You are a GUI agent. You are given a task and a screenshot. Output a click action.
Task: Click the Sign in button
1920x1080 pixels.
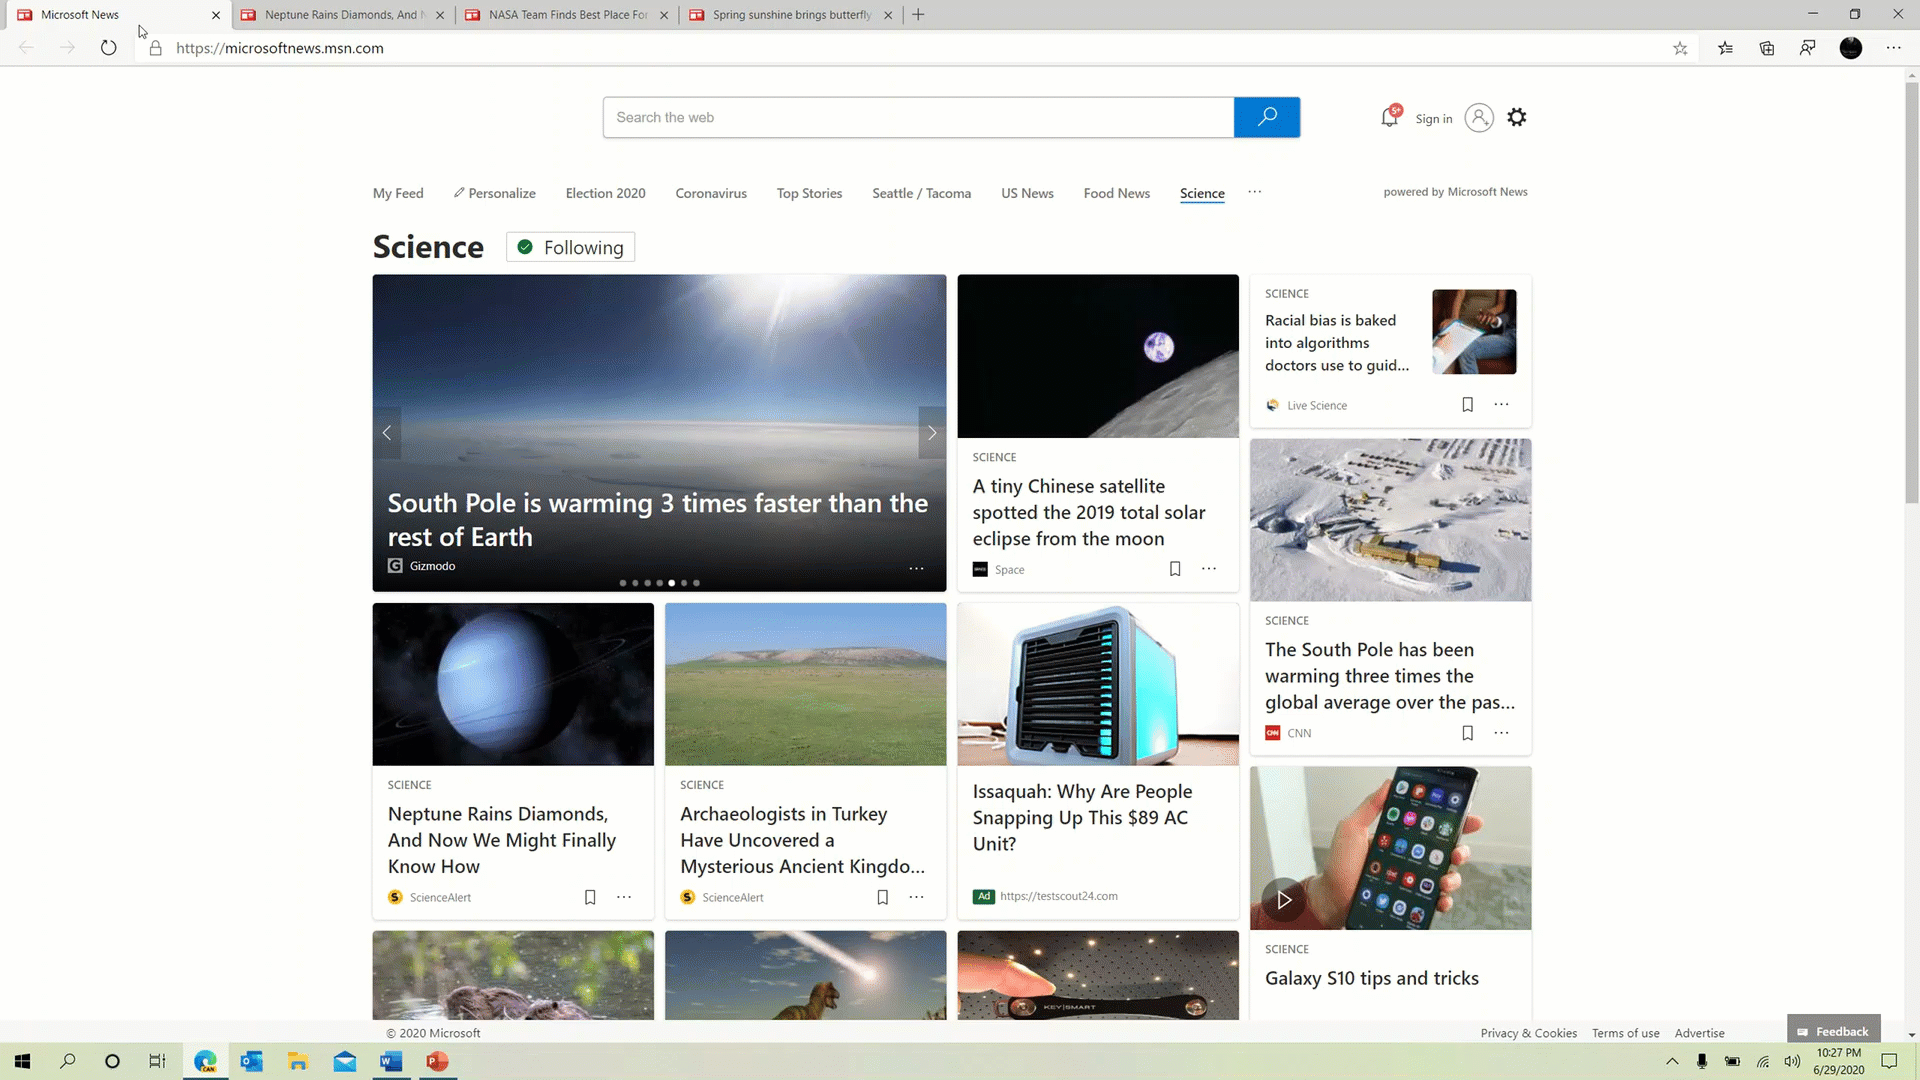click(1433, 117)
